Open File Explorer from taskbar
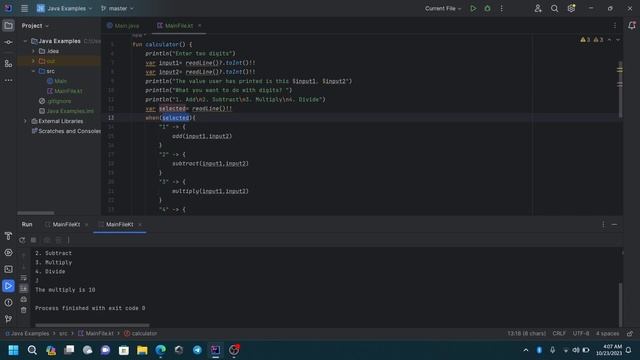The height and width of the screenshot is (360, 640). coord(142,350)
